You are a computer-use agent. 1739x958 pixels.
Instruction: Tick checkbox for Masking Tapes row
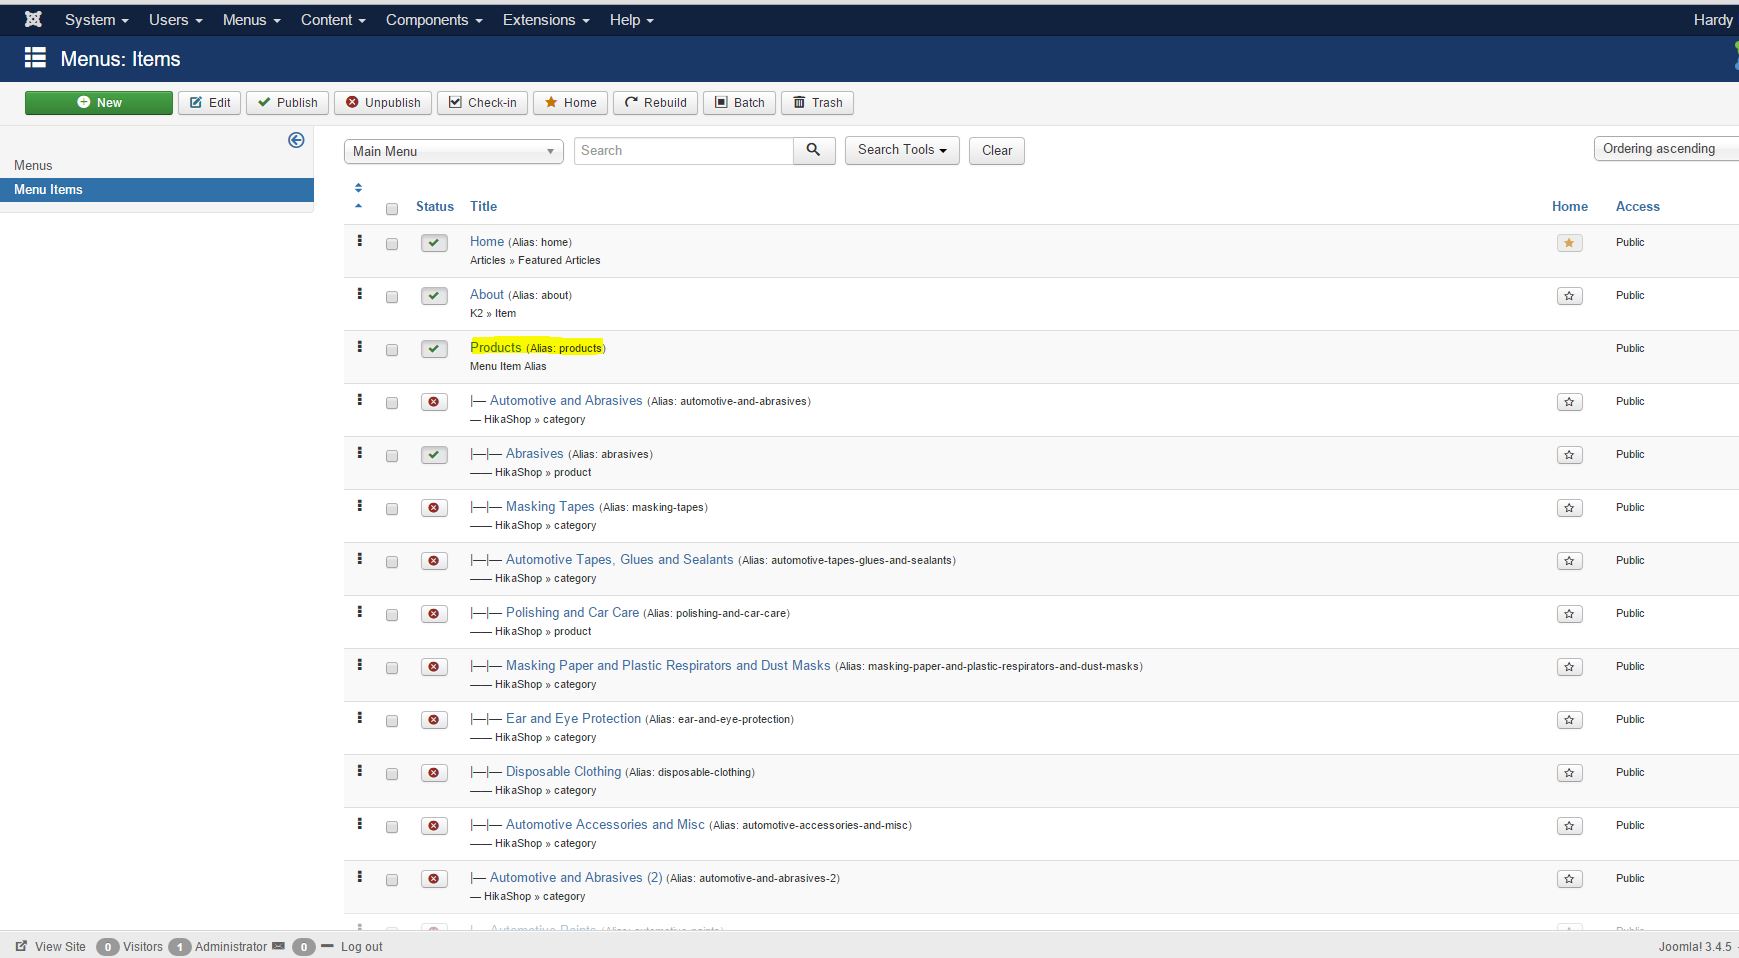tap(392, 509)
